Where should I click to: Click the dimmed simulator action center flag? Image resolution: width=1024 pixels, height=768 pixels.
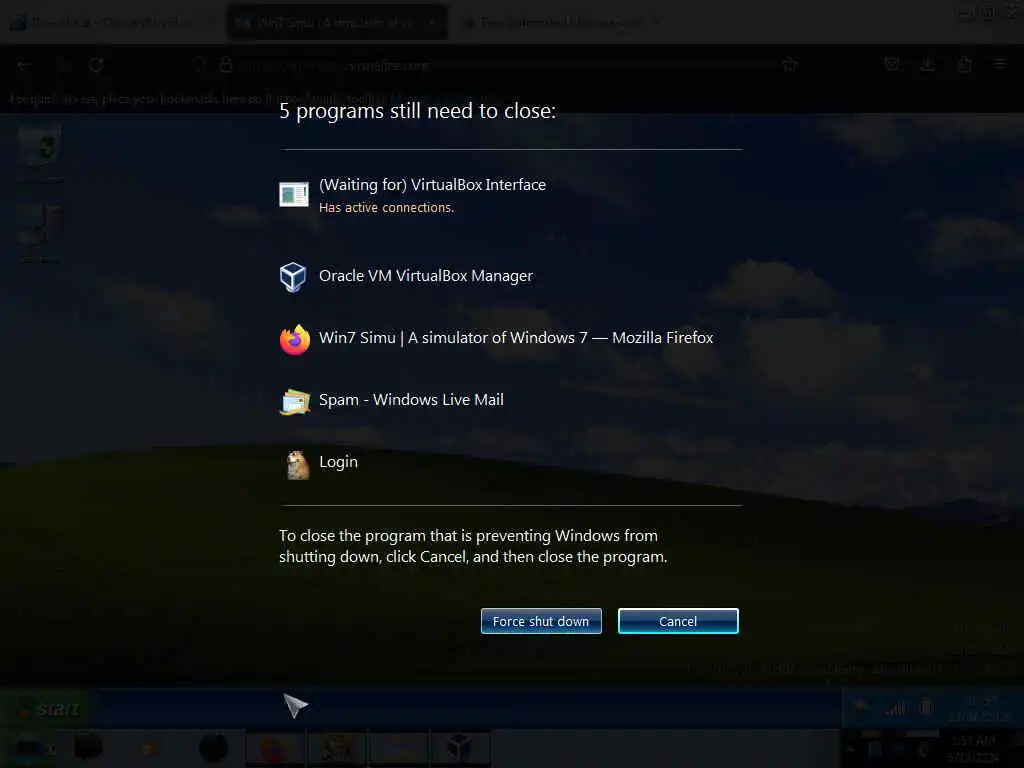tap(863, 707)
